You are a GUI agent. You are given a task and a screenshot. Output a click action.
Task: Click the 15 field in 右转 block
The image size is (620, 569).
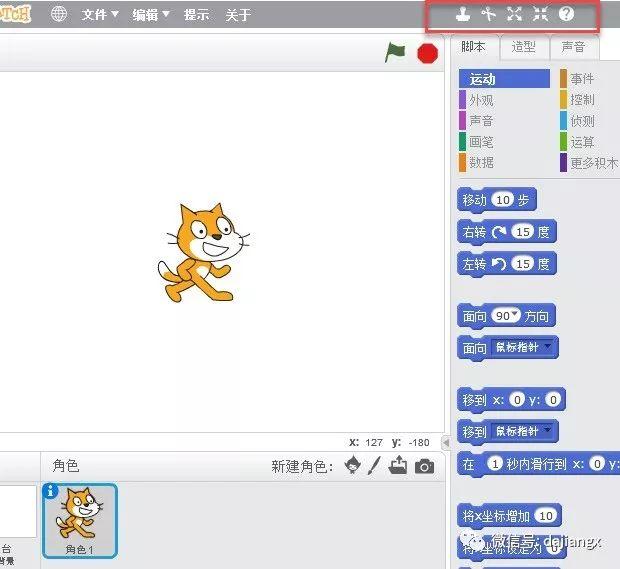523,232
